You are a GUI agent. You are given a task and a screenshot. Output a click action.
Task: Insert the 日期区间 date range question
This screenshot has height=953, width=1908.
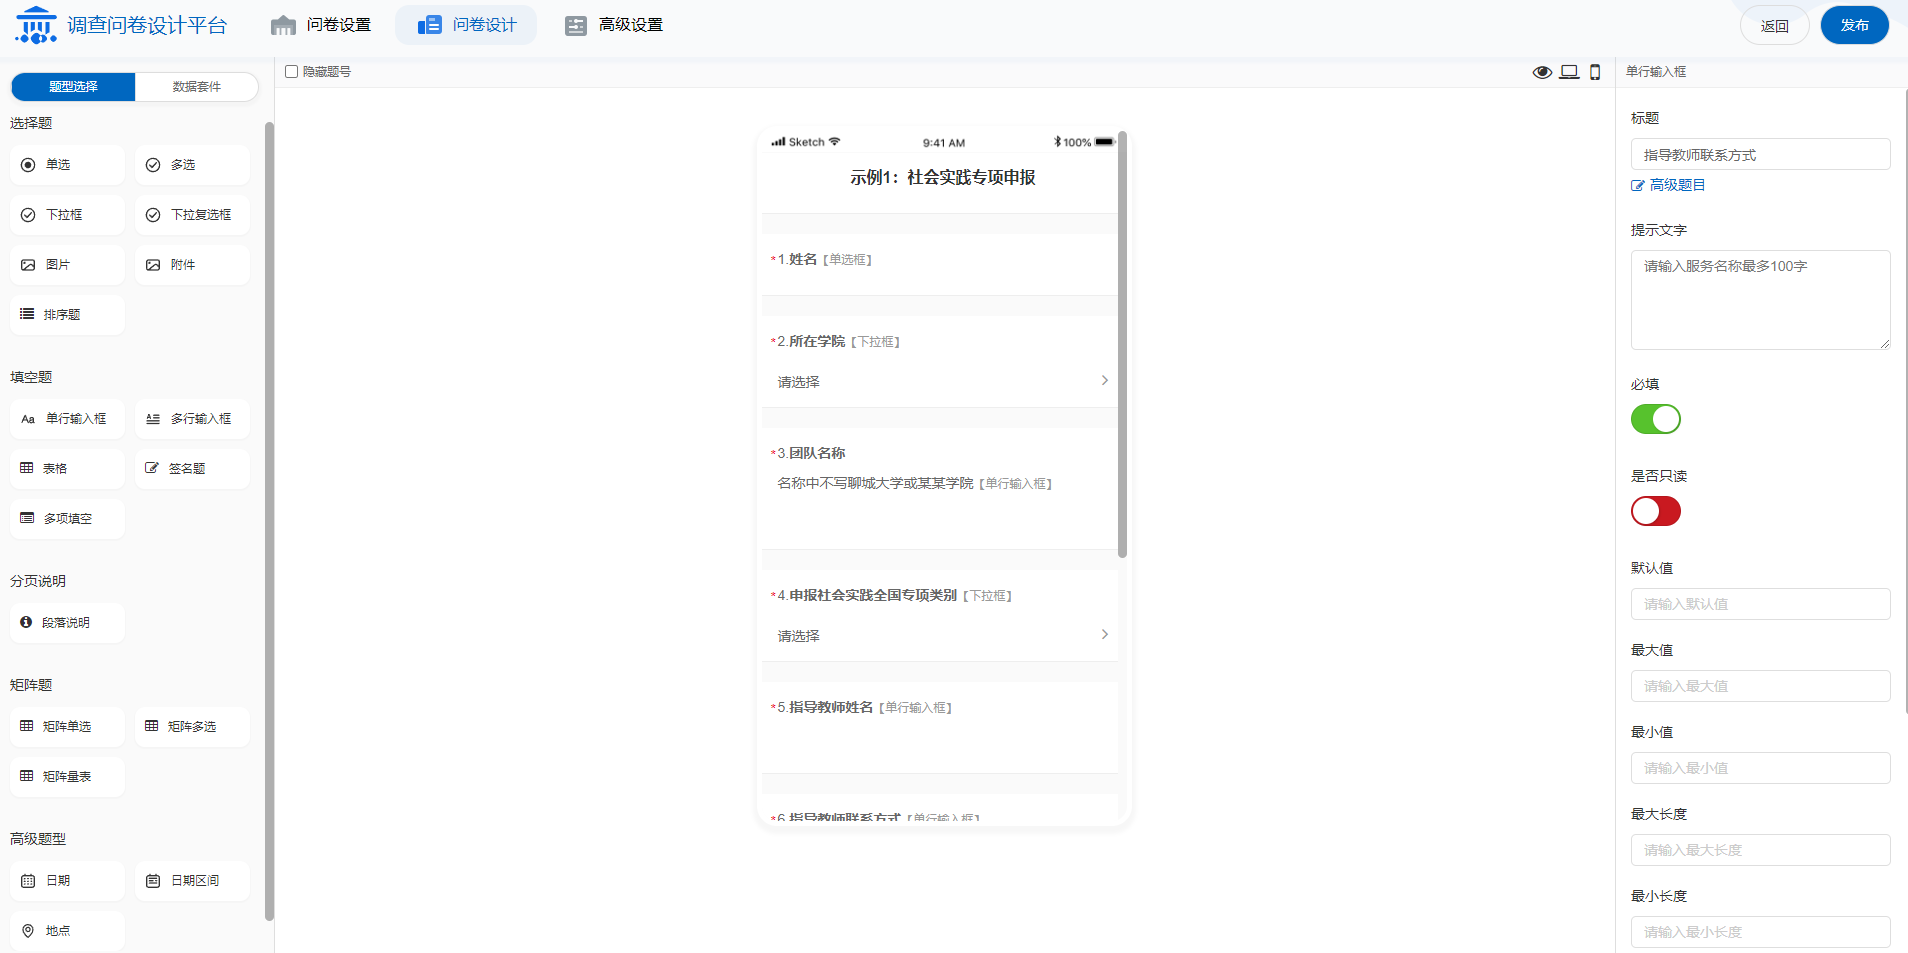pos(192,881)
